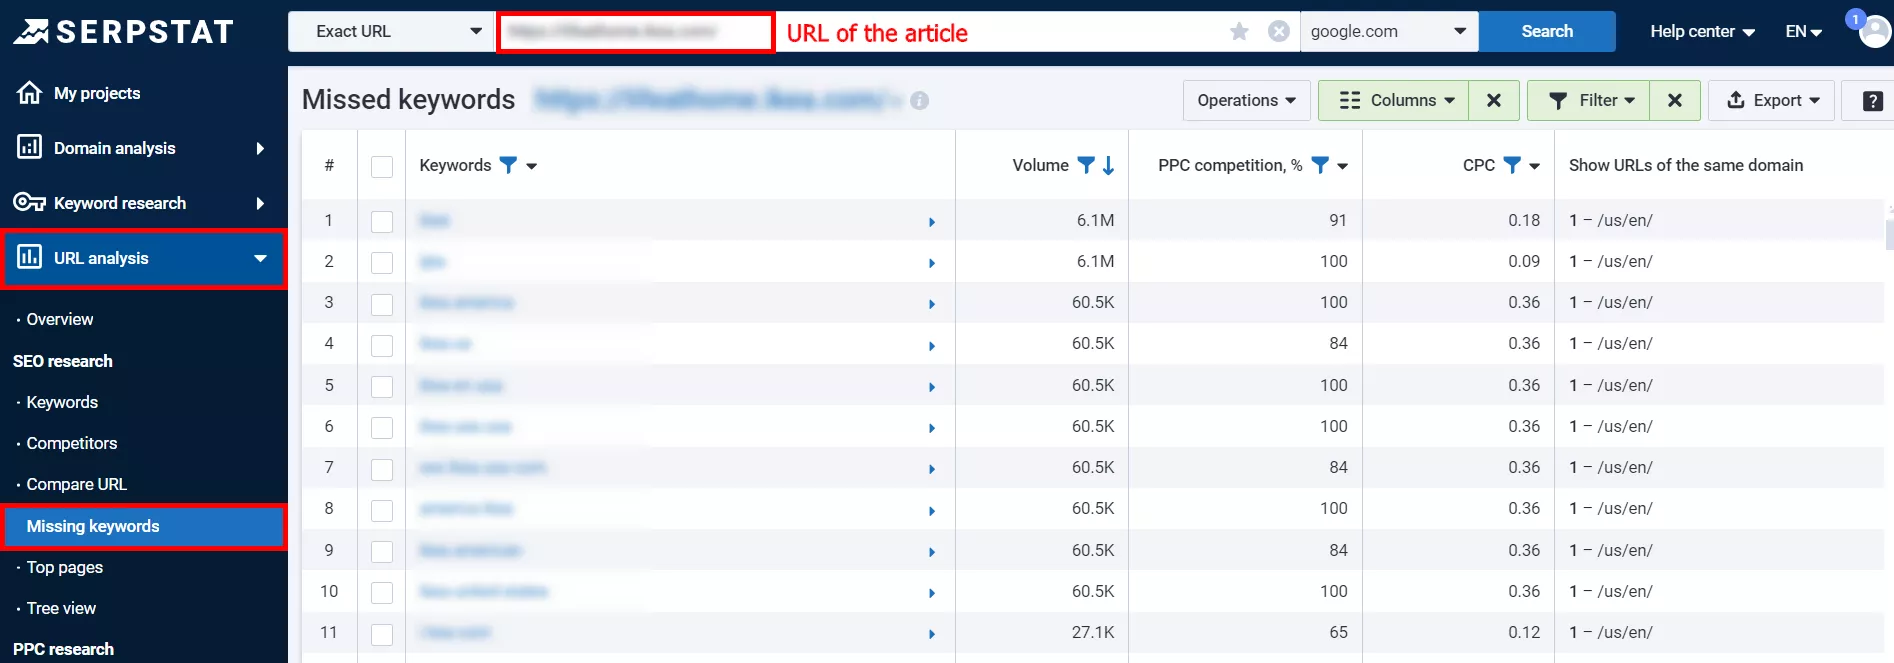Open the user profile avatar
This screenshot has width=1894, height=663.
tap(1875, 31)
